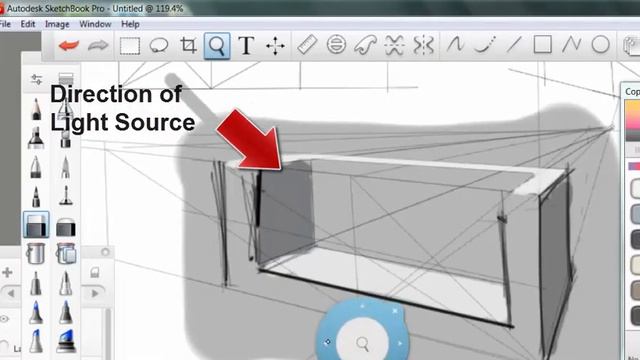Click the right scroll arrow in layer panel

[x=95, y=293]
